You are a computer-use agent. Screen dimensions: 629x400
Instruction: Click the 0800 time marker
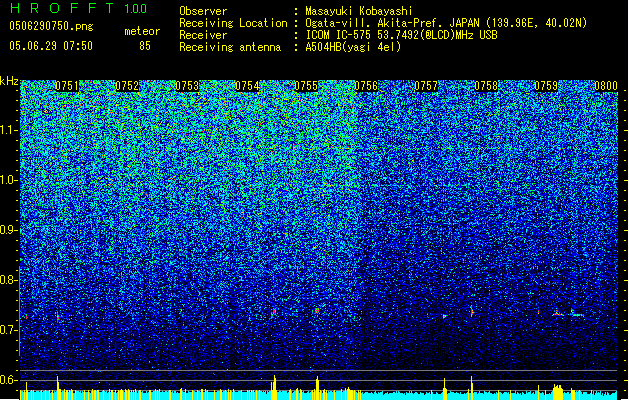pos(606,86)
